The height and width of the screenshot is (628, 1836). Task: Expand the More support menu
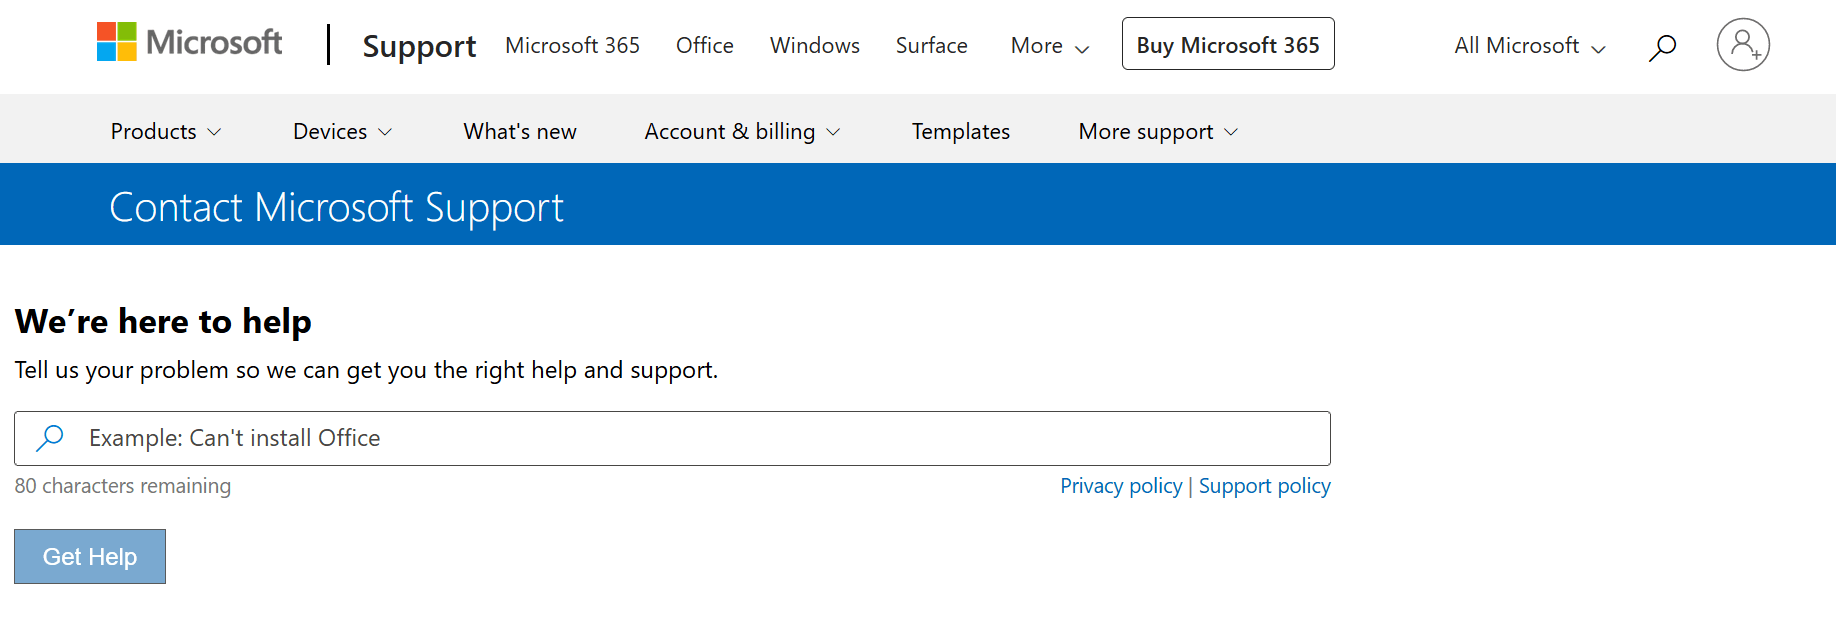point(1158,132)
